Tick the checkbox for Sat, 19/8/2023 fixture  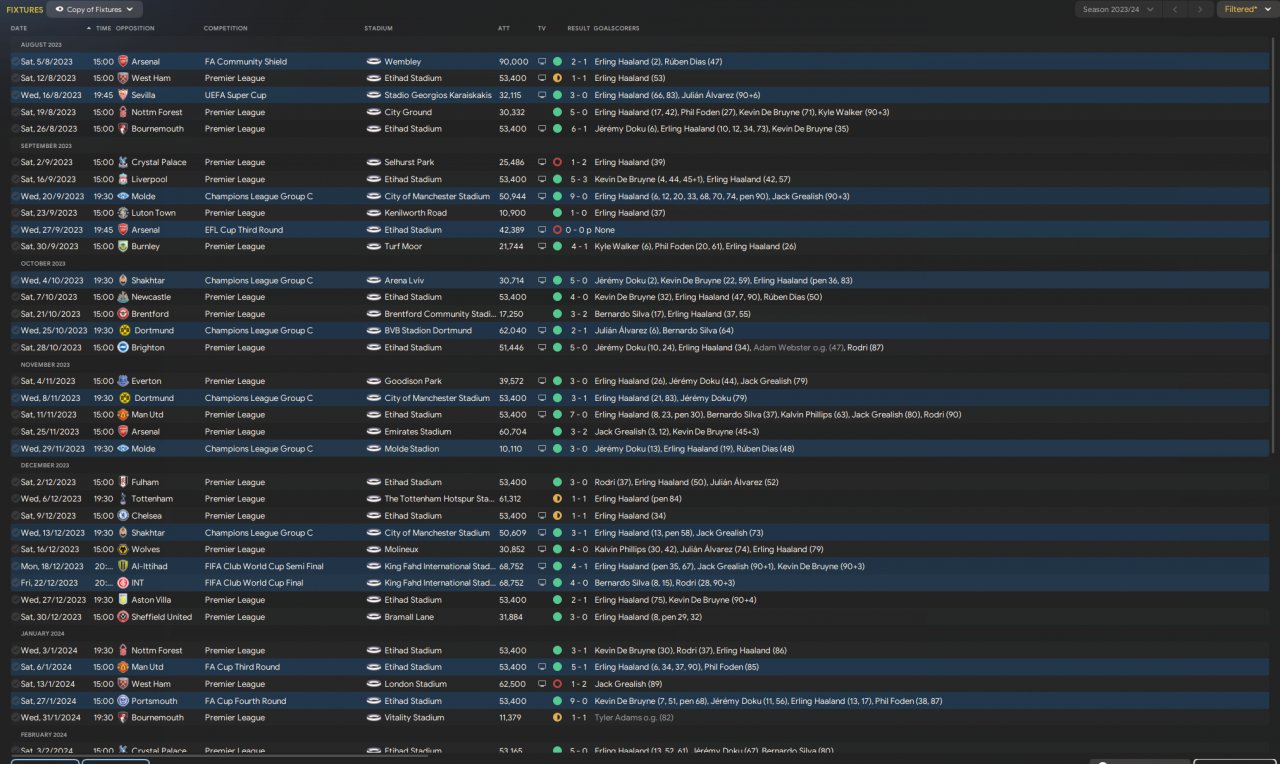click(15, 112)
